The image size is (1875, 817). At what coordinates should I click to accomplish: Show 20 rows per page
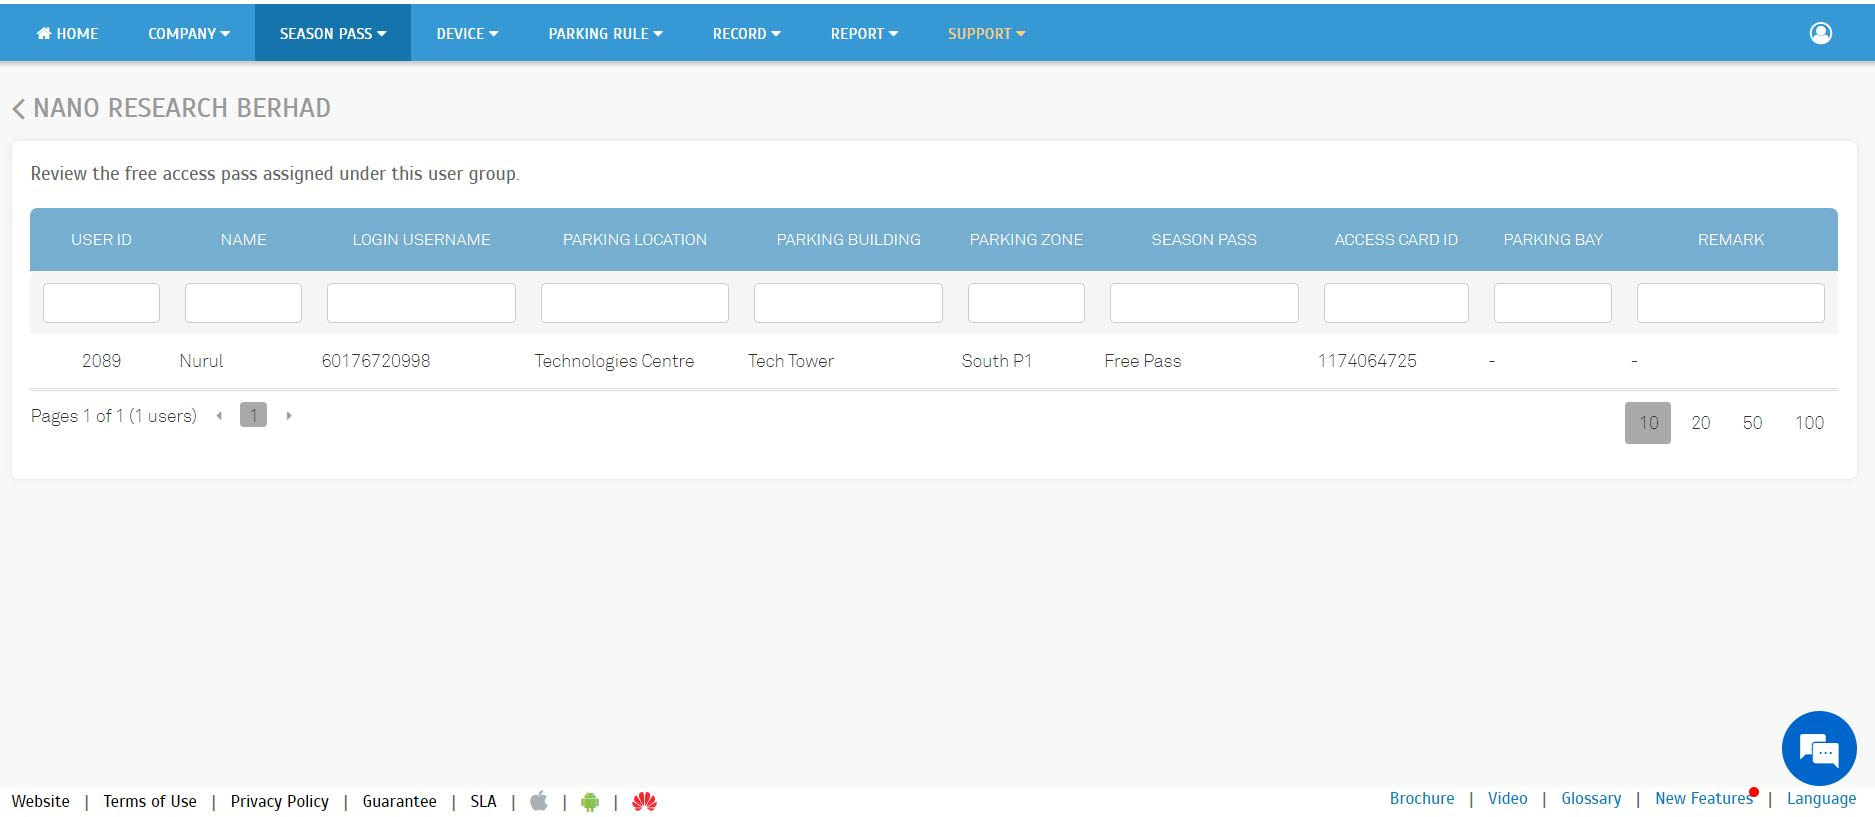click(1700, 422)
